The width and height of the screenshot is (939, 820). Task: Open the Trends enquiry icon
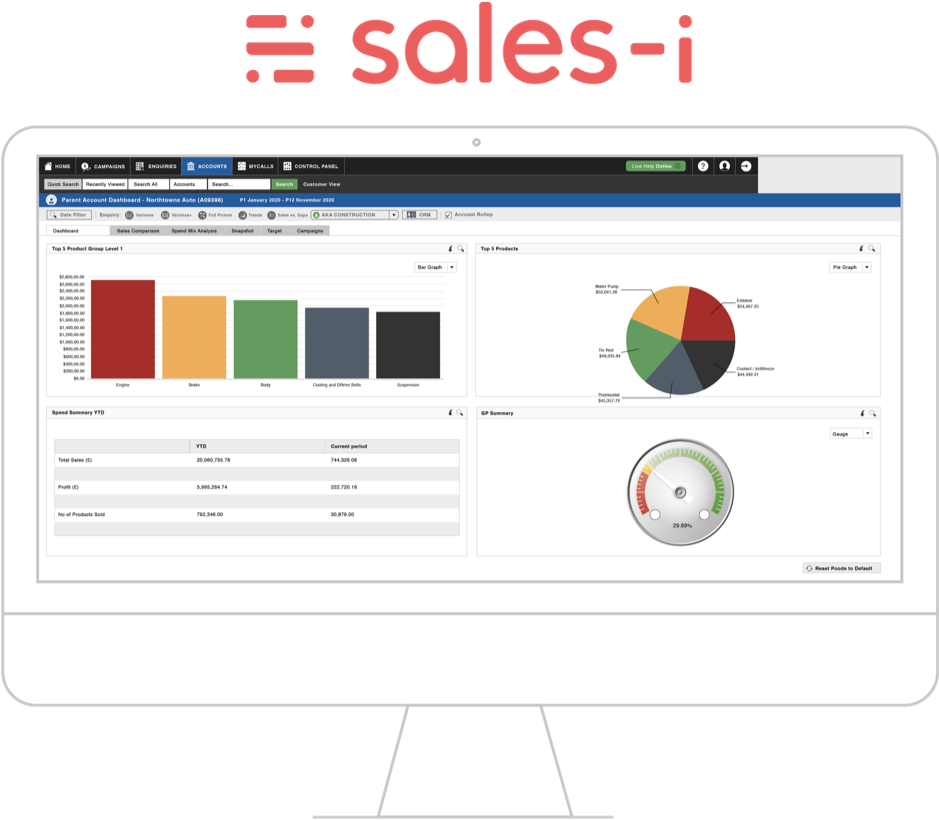point(243,215)
